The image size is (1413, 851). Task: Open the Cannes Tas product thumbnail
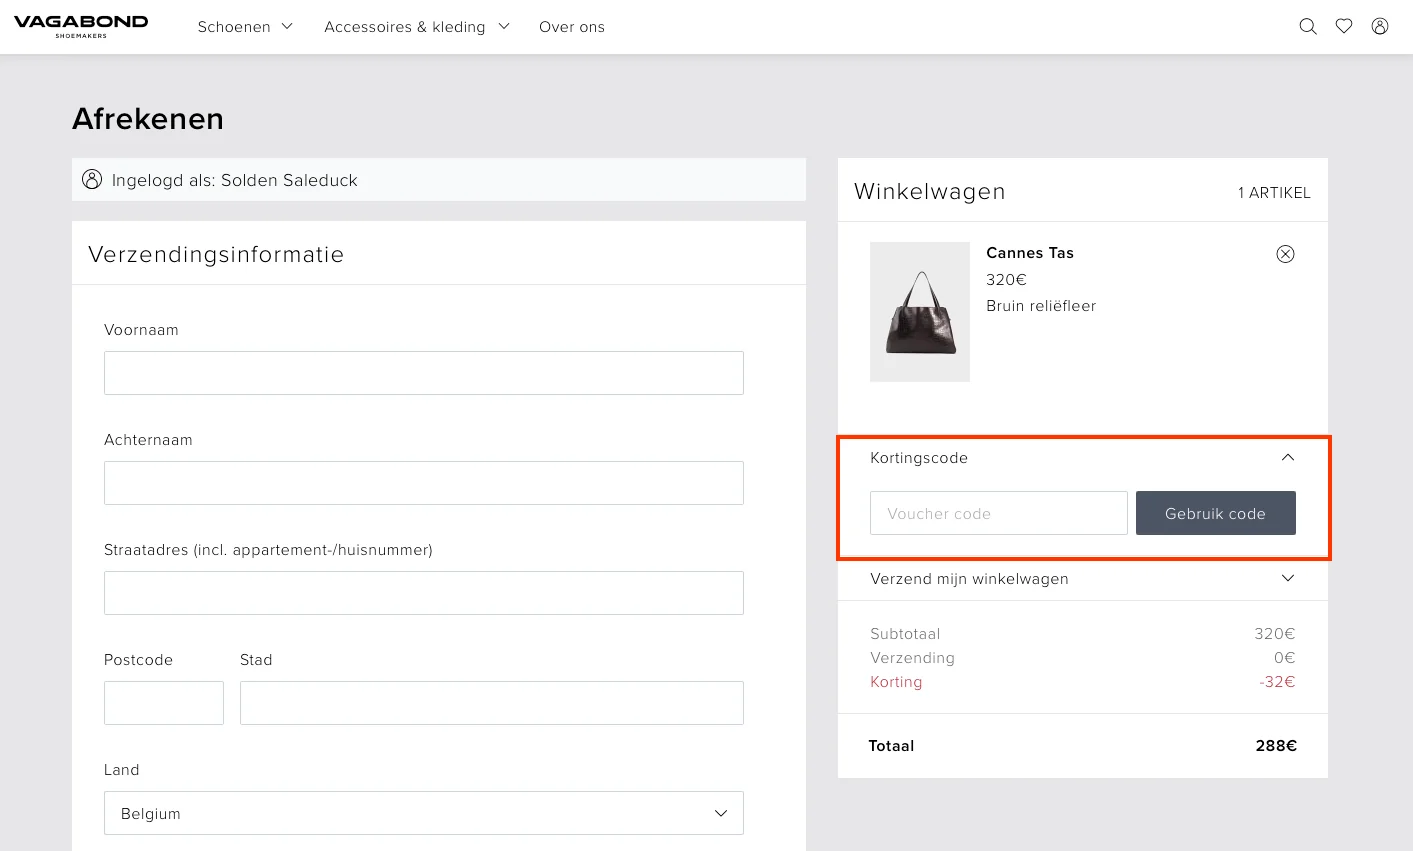[x=920, y=312]
